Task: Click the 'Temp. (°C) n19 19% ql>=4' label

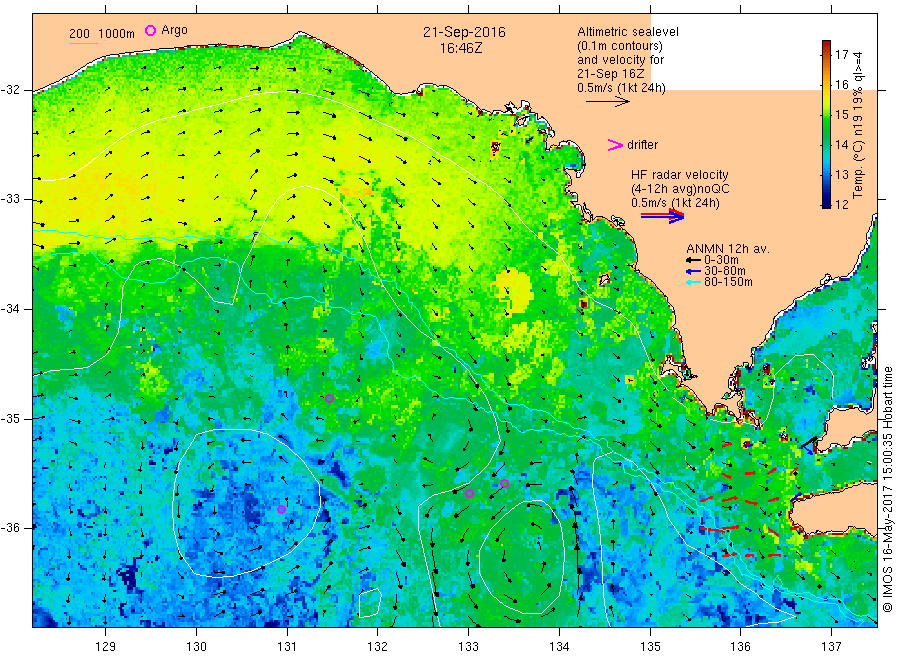Action: pos(858,125)
